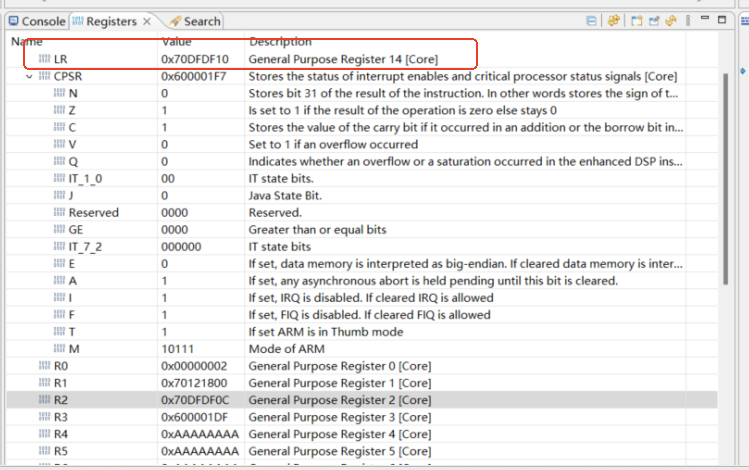The width and height of the screenshot is (749, 470).
Task: Pin the Registers view with the pin icon
Action: [x=654, y=21]
